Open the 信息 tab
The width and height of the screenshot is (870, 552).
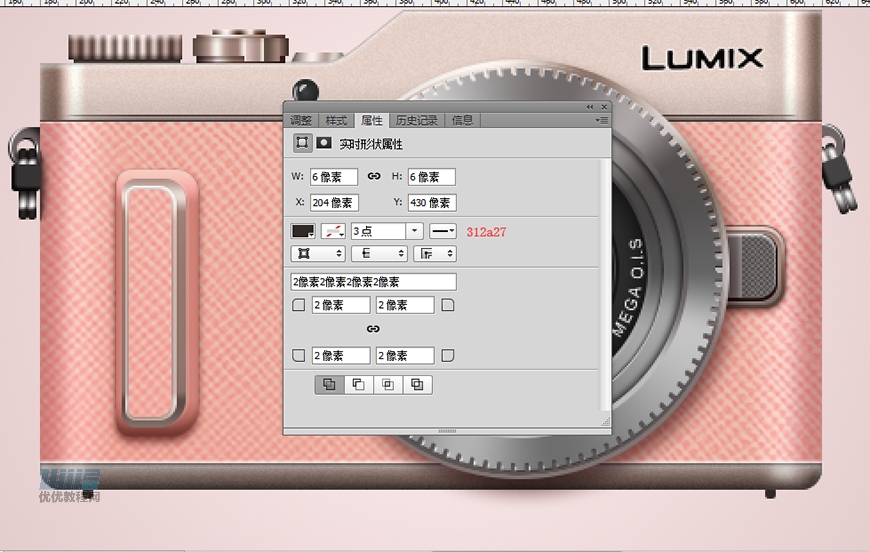point(462,120)
